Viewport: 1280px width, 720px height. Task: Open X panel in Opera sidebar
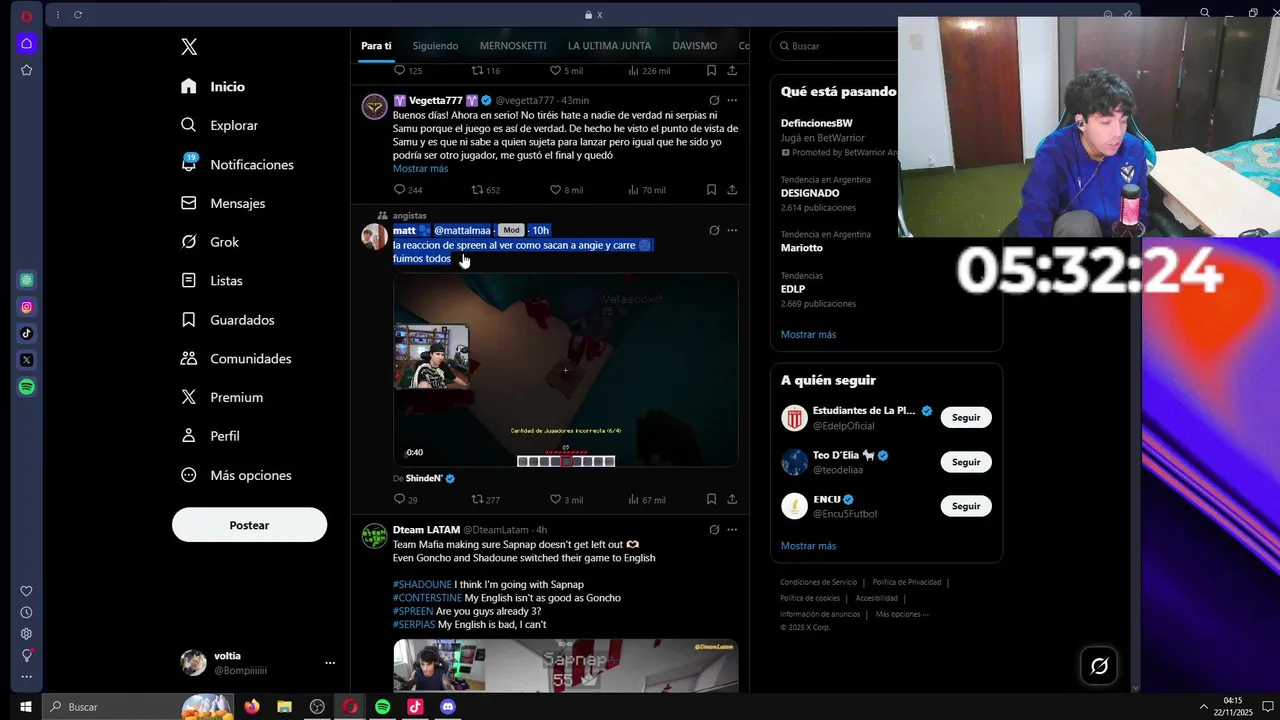26,360
